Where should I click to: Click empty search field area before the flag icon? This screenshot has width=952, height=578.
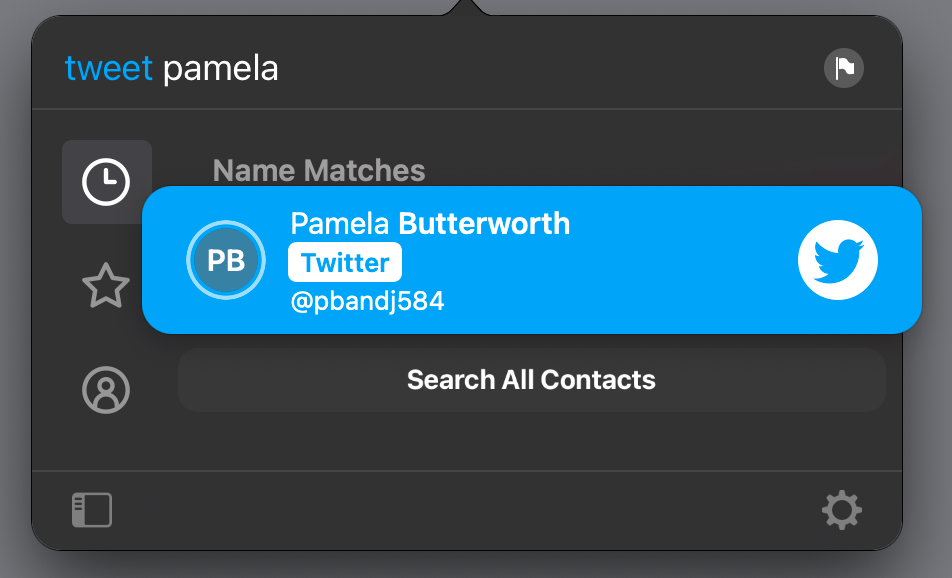[546, 68]
